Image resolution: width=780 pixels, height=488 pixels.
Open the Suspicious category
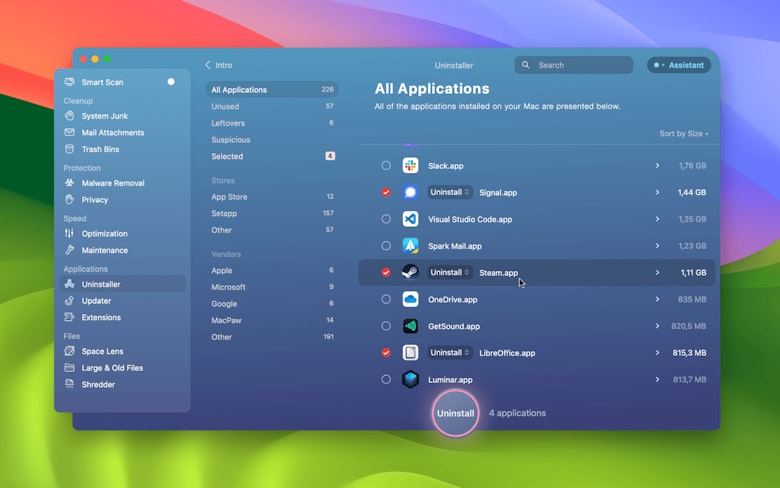coord(272,140)
